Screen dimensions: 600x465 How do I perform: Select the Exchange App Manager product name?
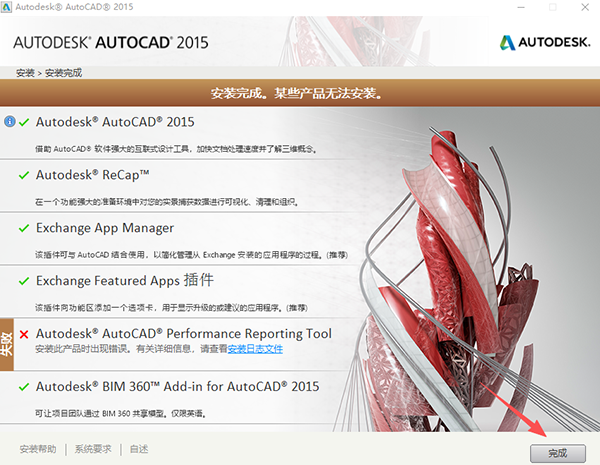coord(105,228)
